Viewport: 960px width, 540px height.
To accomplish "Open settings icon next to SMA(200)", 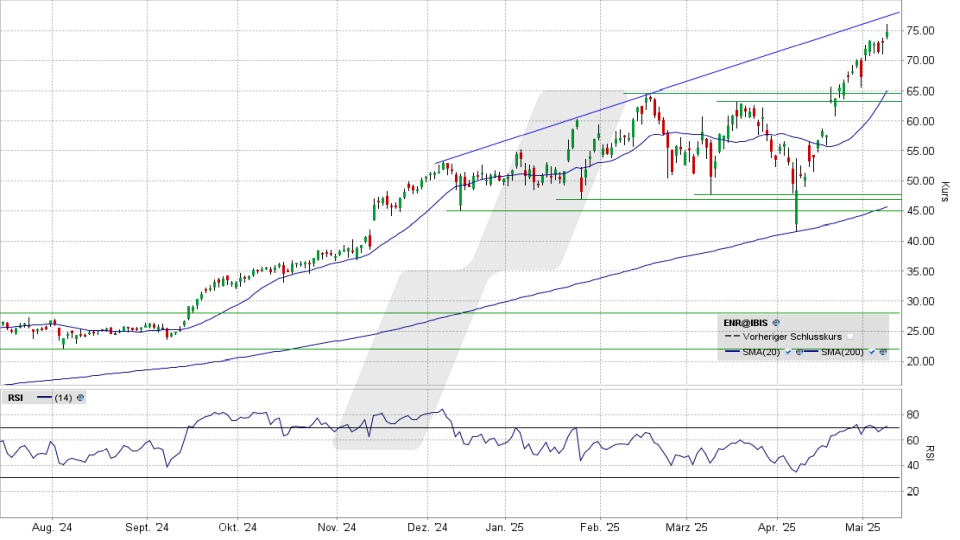I will (x=883, y=352).
